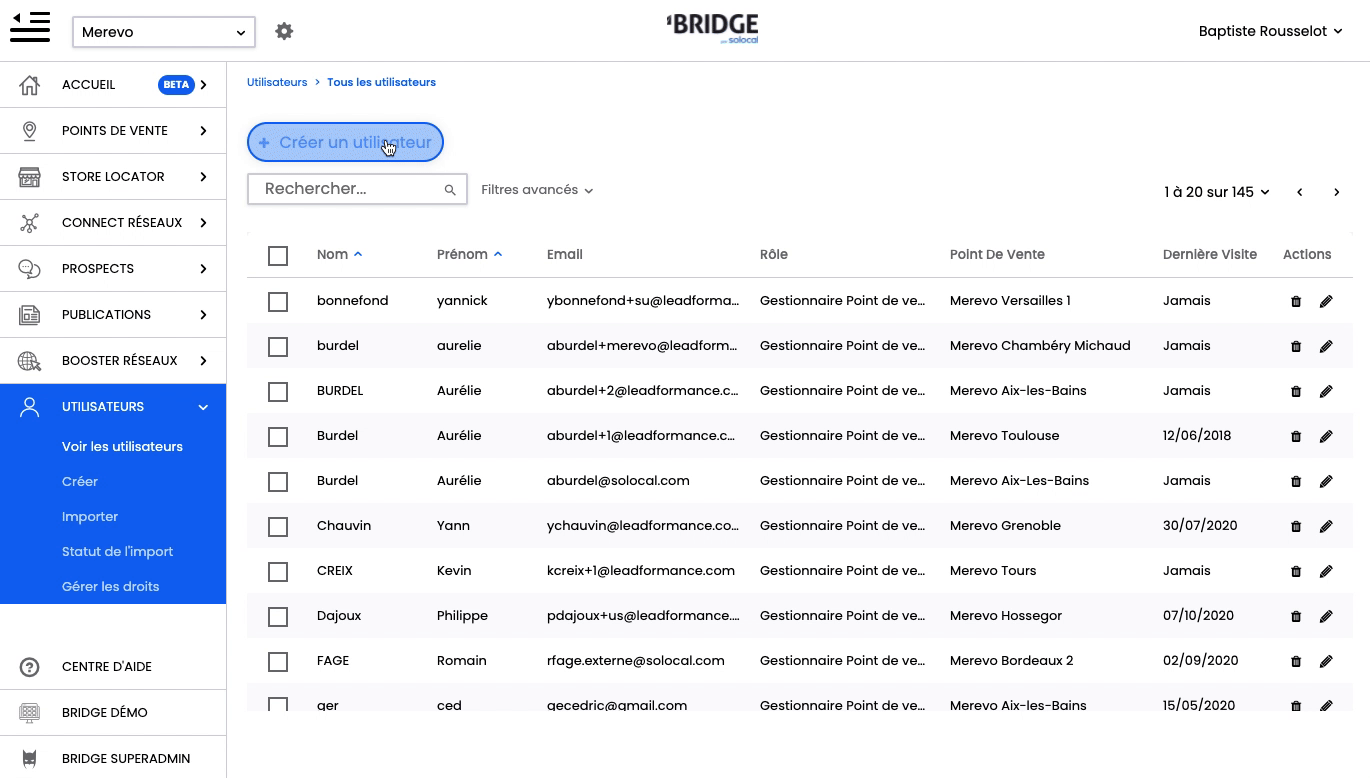This screenshot has width=1370, height=778.
Task: Click the Bridge Superadmin mask icon
Action: 30,759
